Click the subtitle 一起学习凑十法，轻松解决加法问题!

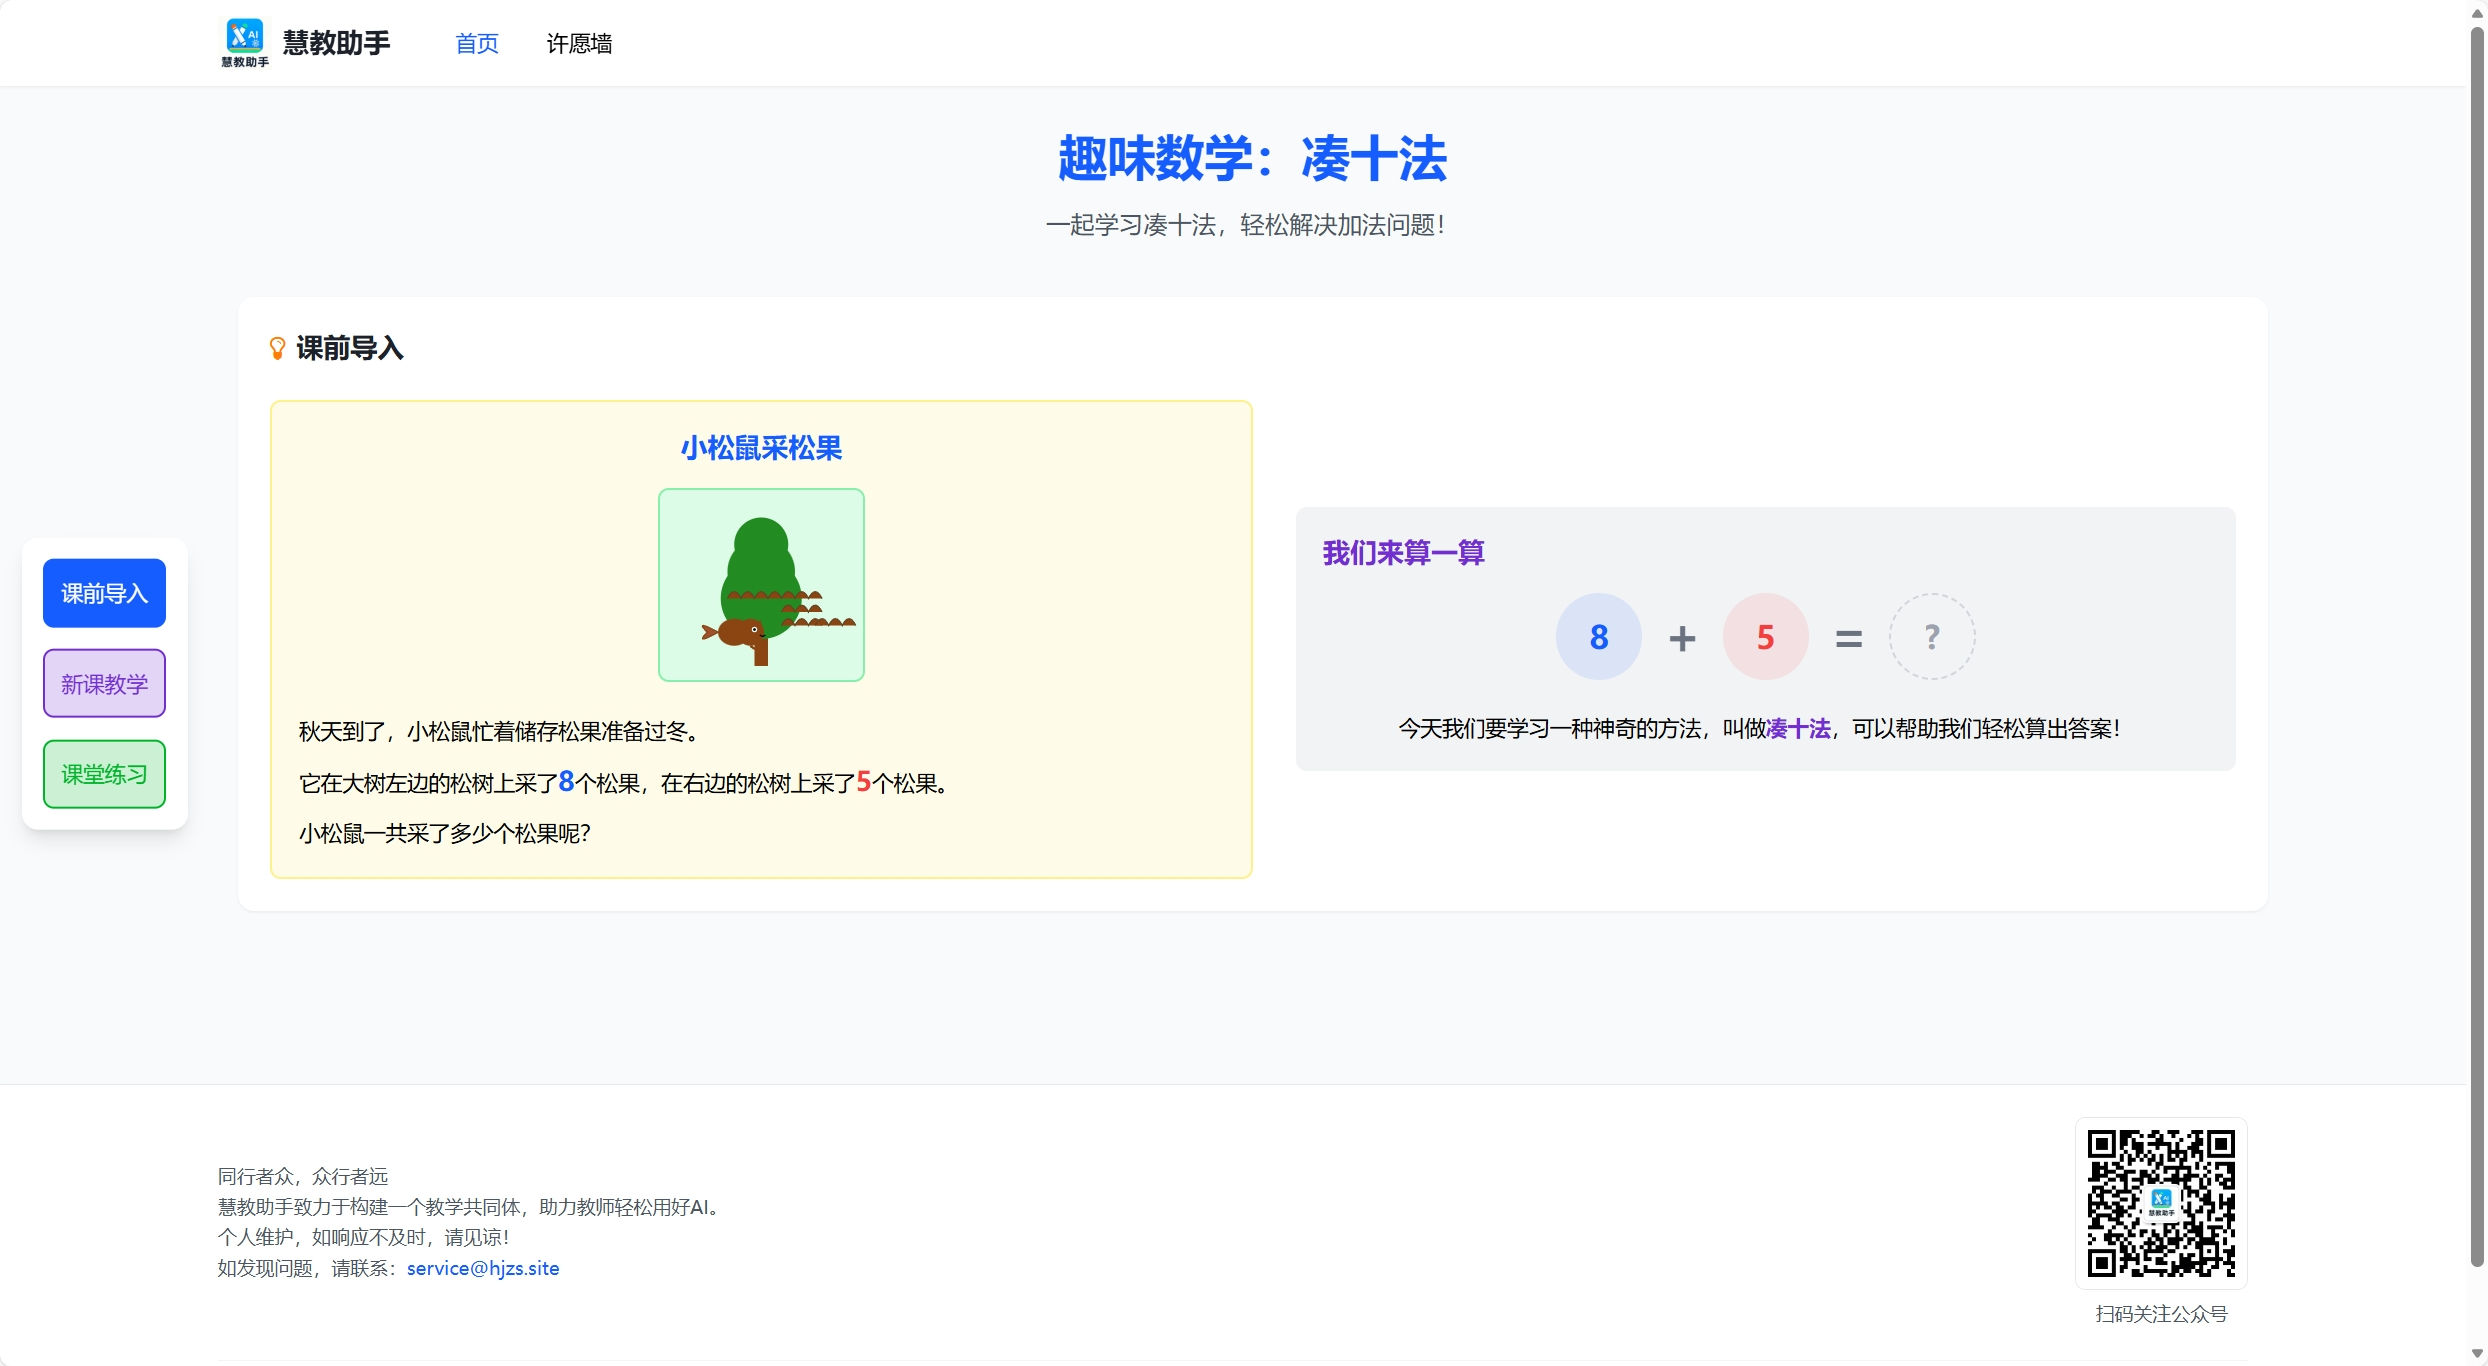(x=1245, y=225)
